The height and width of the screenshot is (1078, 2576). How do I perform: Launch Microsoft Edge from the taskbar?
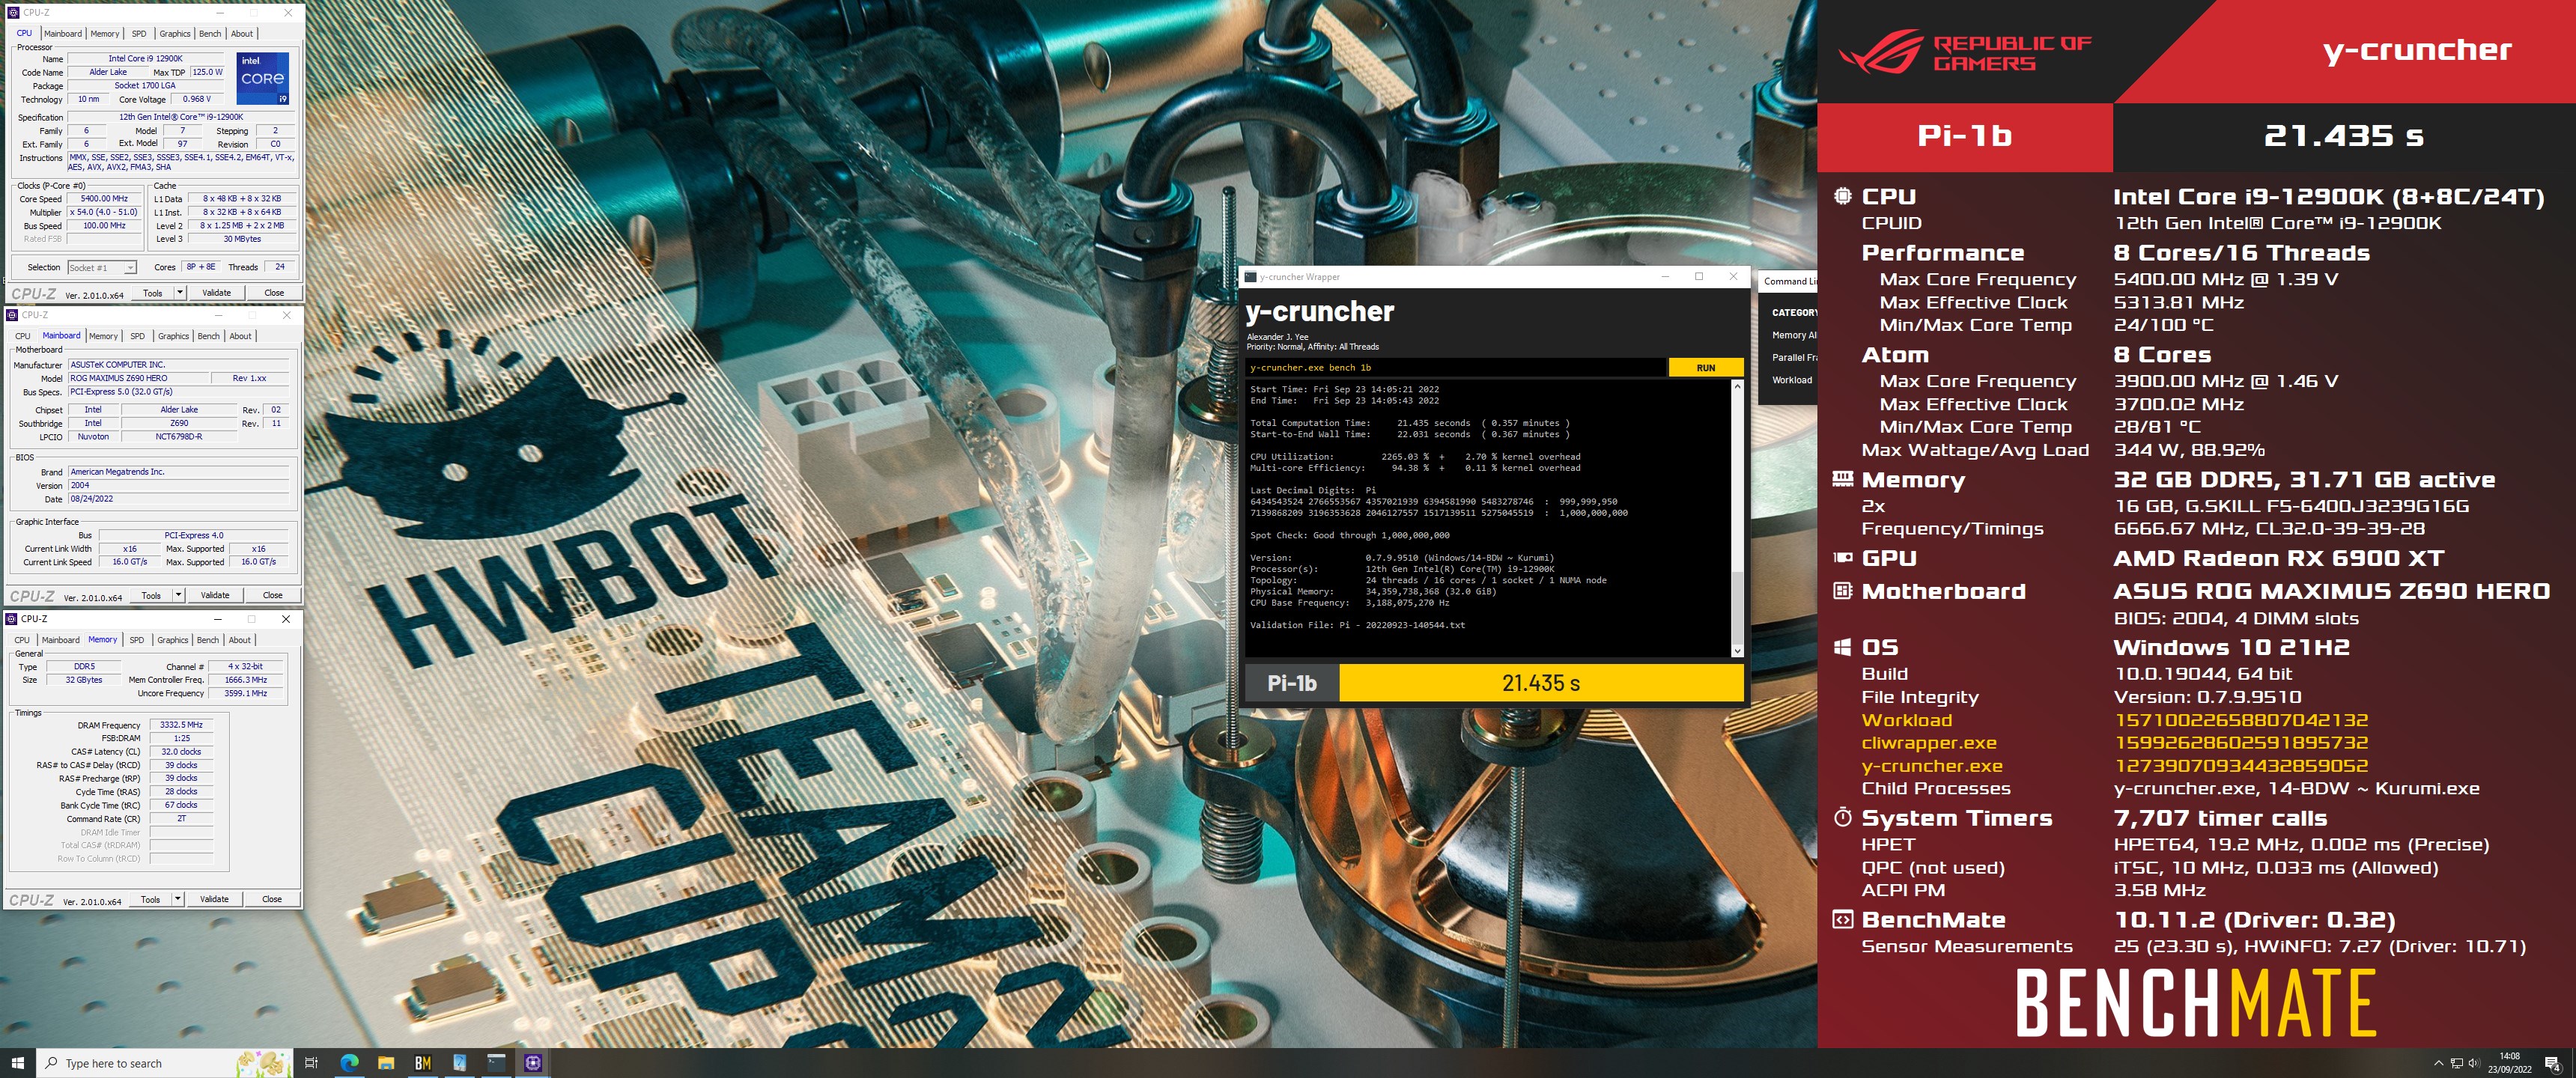349,1063
